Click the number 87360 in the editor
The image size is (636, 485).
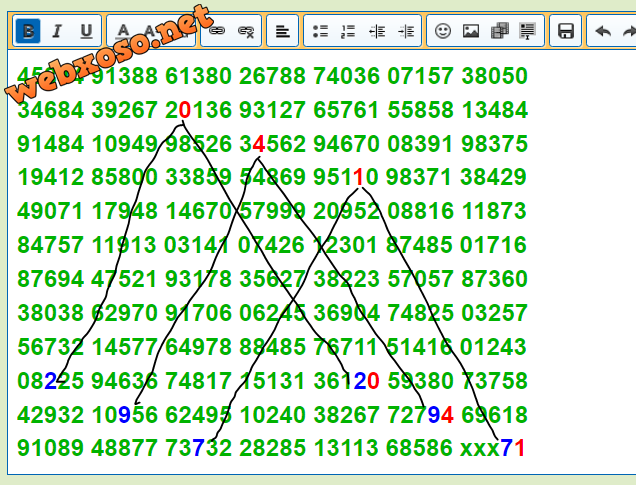coord(494,279)
